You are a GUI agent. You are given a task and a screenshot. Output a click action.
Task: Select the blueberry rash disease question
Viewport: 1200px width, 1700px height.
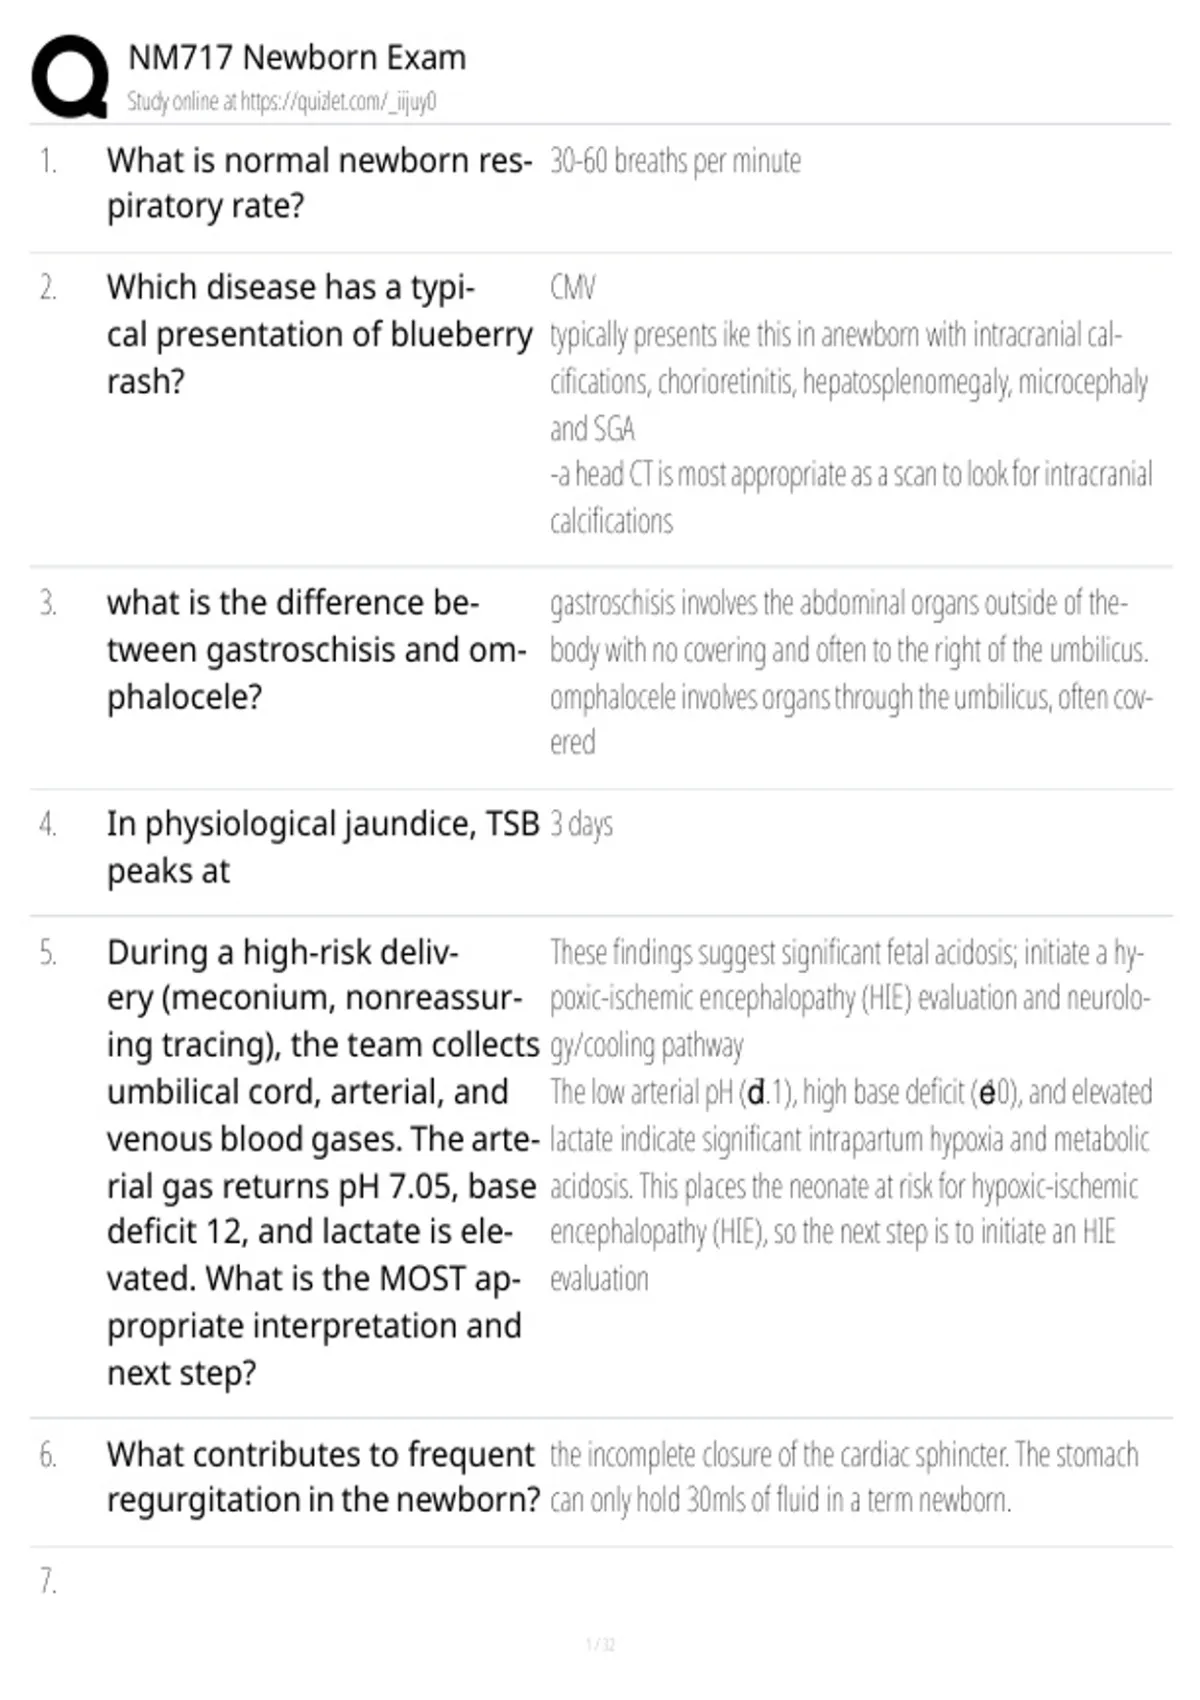[319, 334]
